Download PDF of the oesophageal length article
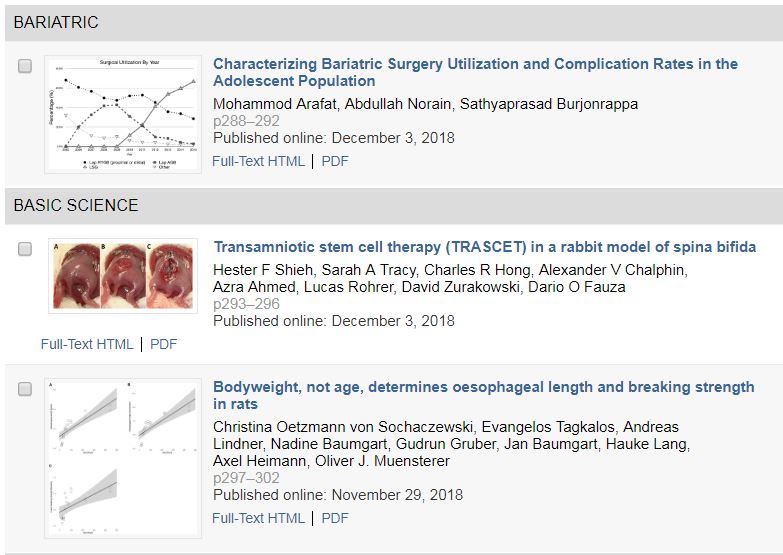The image size is (783, 555). point(335,518)
